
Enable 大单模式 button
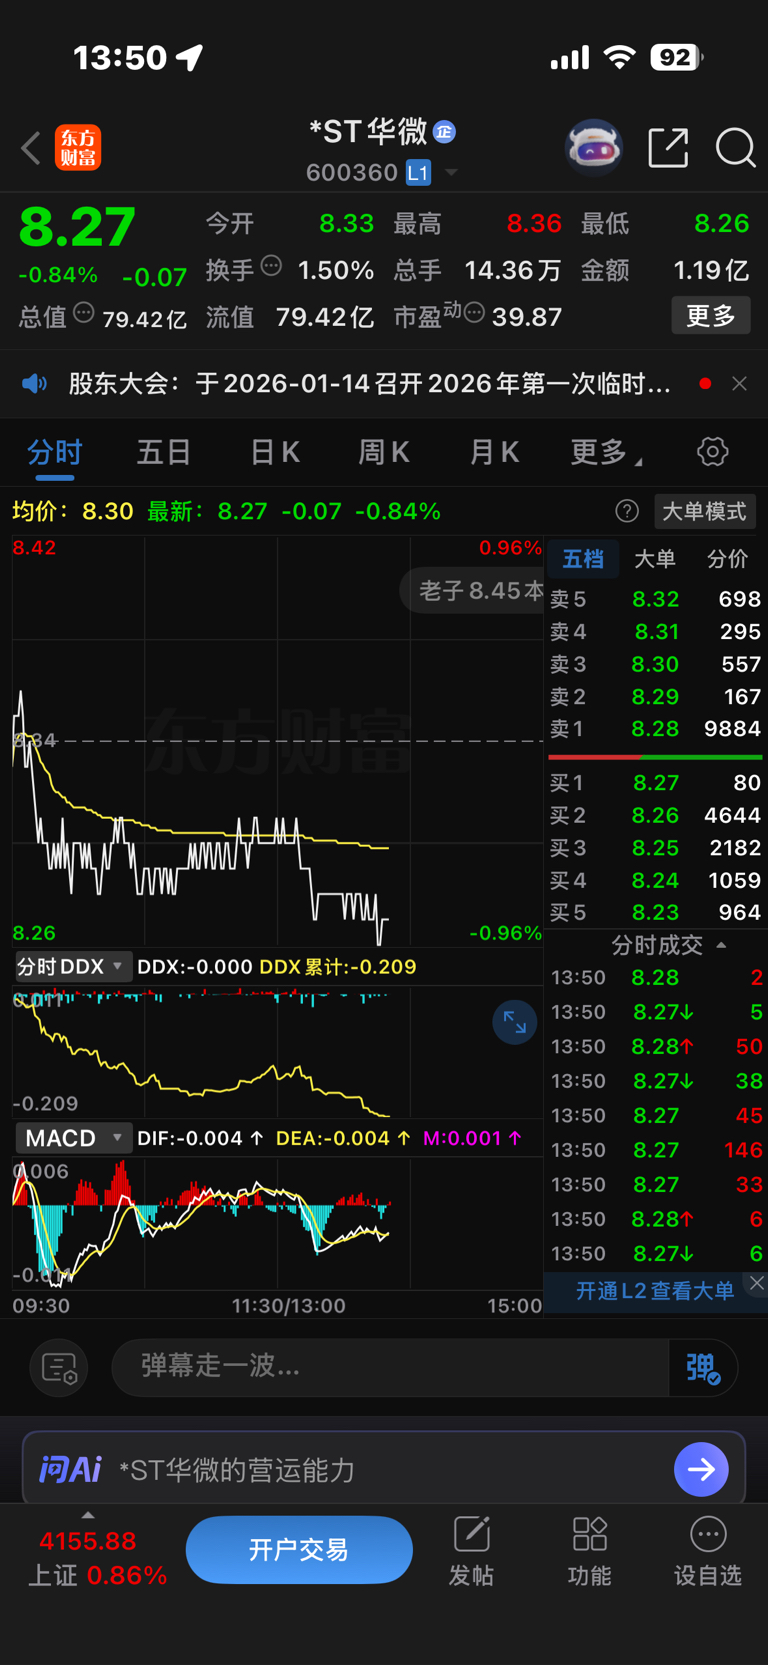(704, 512)
